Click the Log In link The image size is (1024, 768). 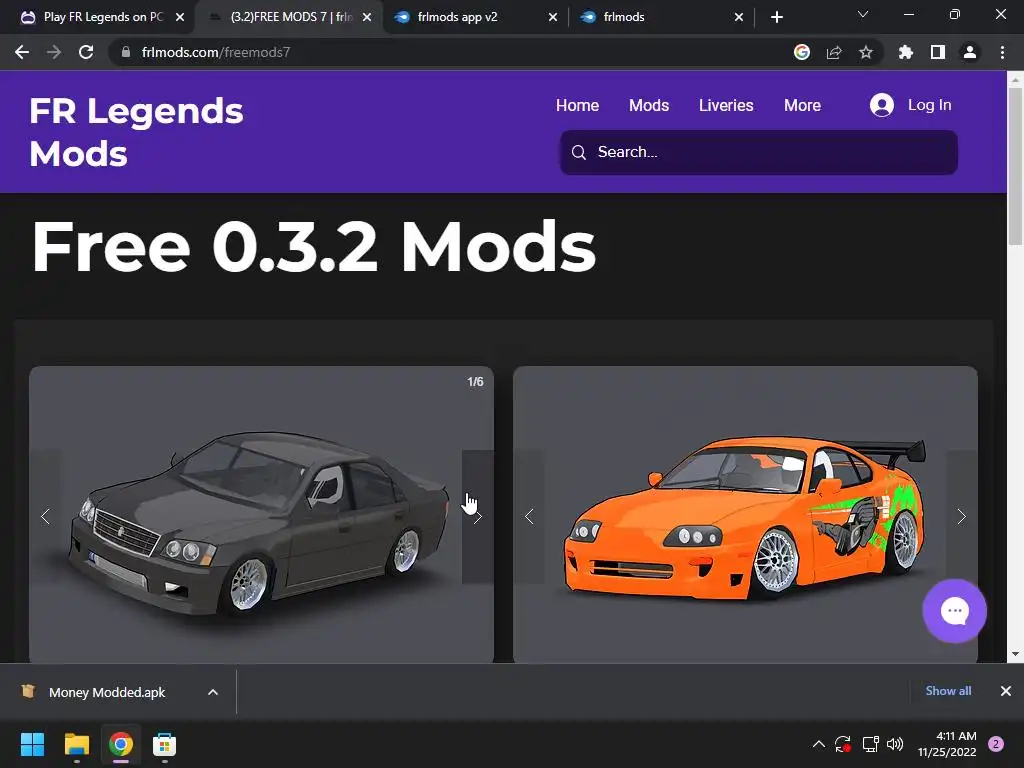[x=929, y=104]
